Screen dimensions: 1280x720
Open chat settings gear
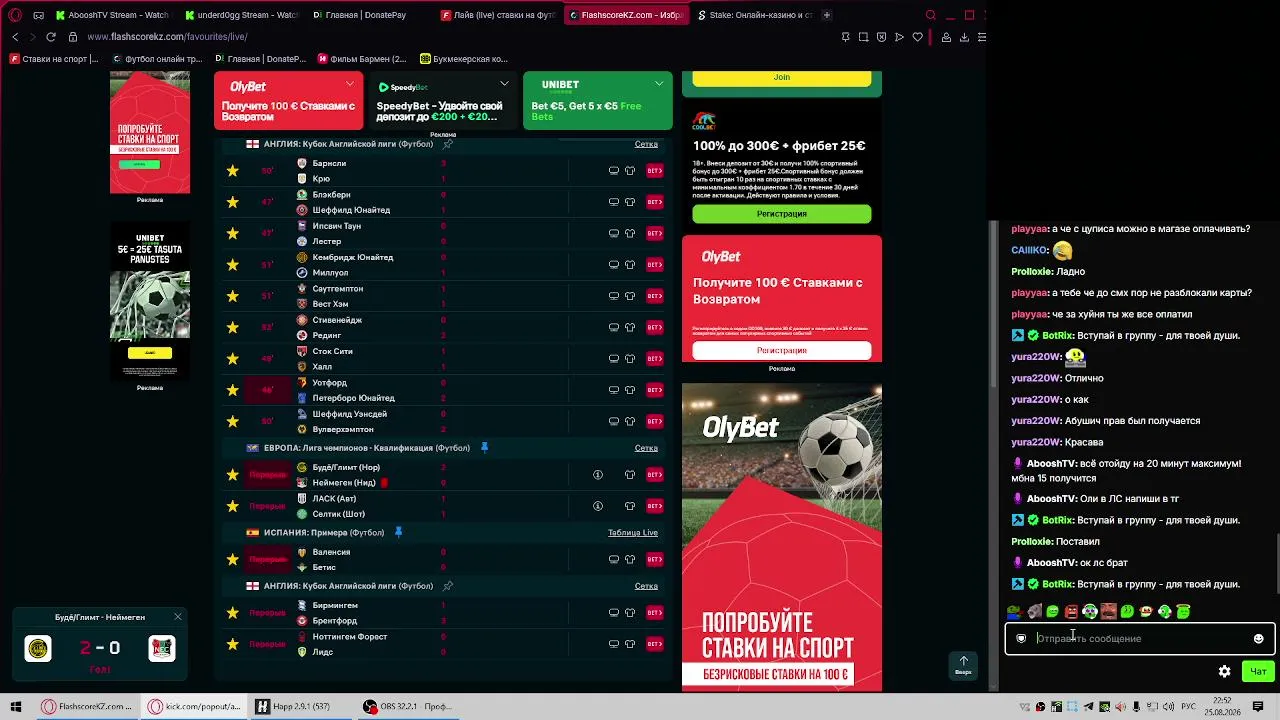(x=1224, y=672)
